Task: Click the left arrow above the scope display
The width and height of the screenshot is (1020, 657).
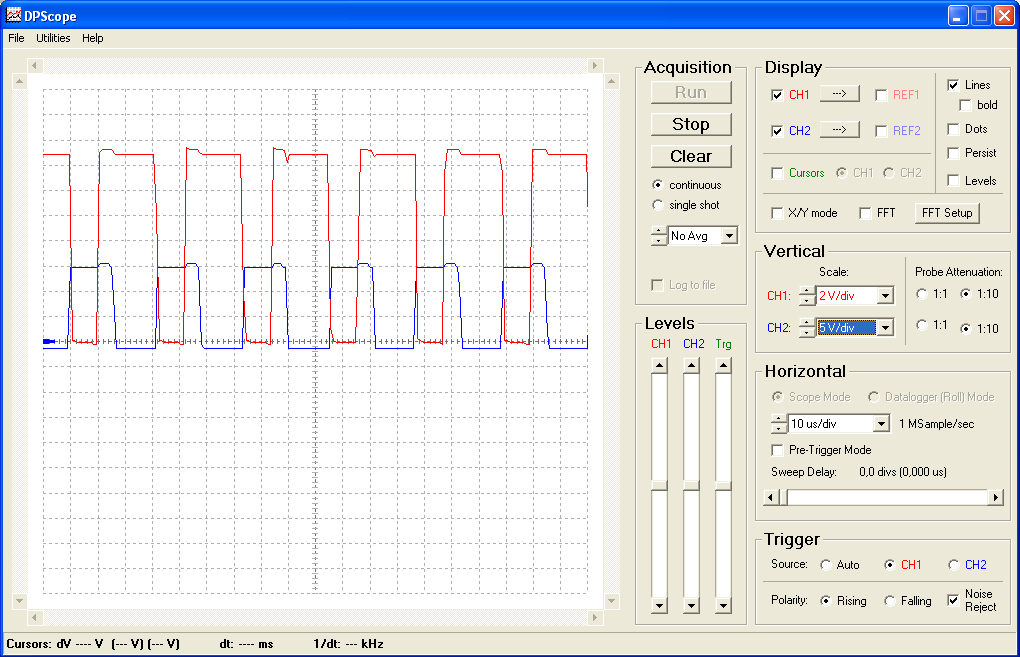Action: point(35,65)
